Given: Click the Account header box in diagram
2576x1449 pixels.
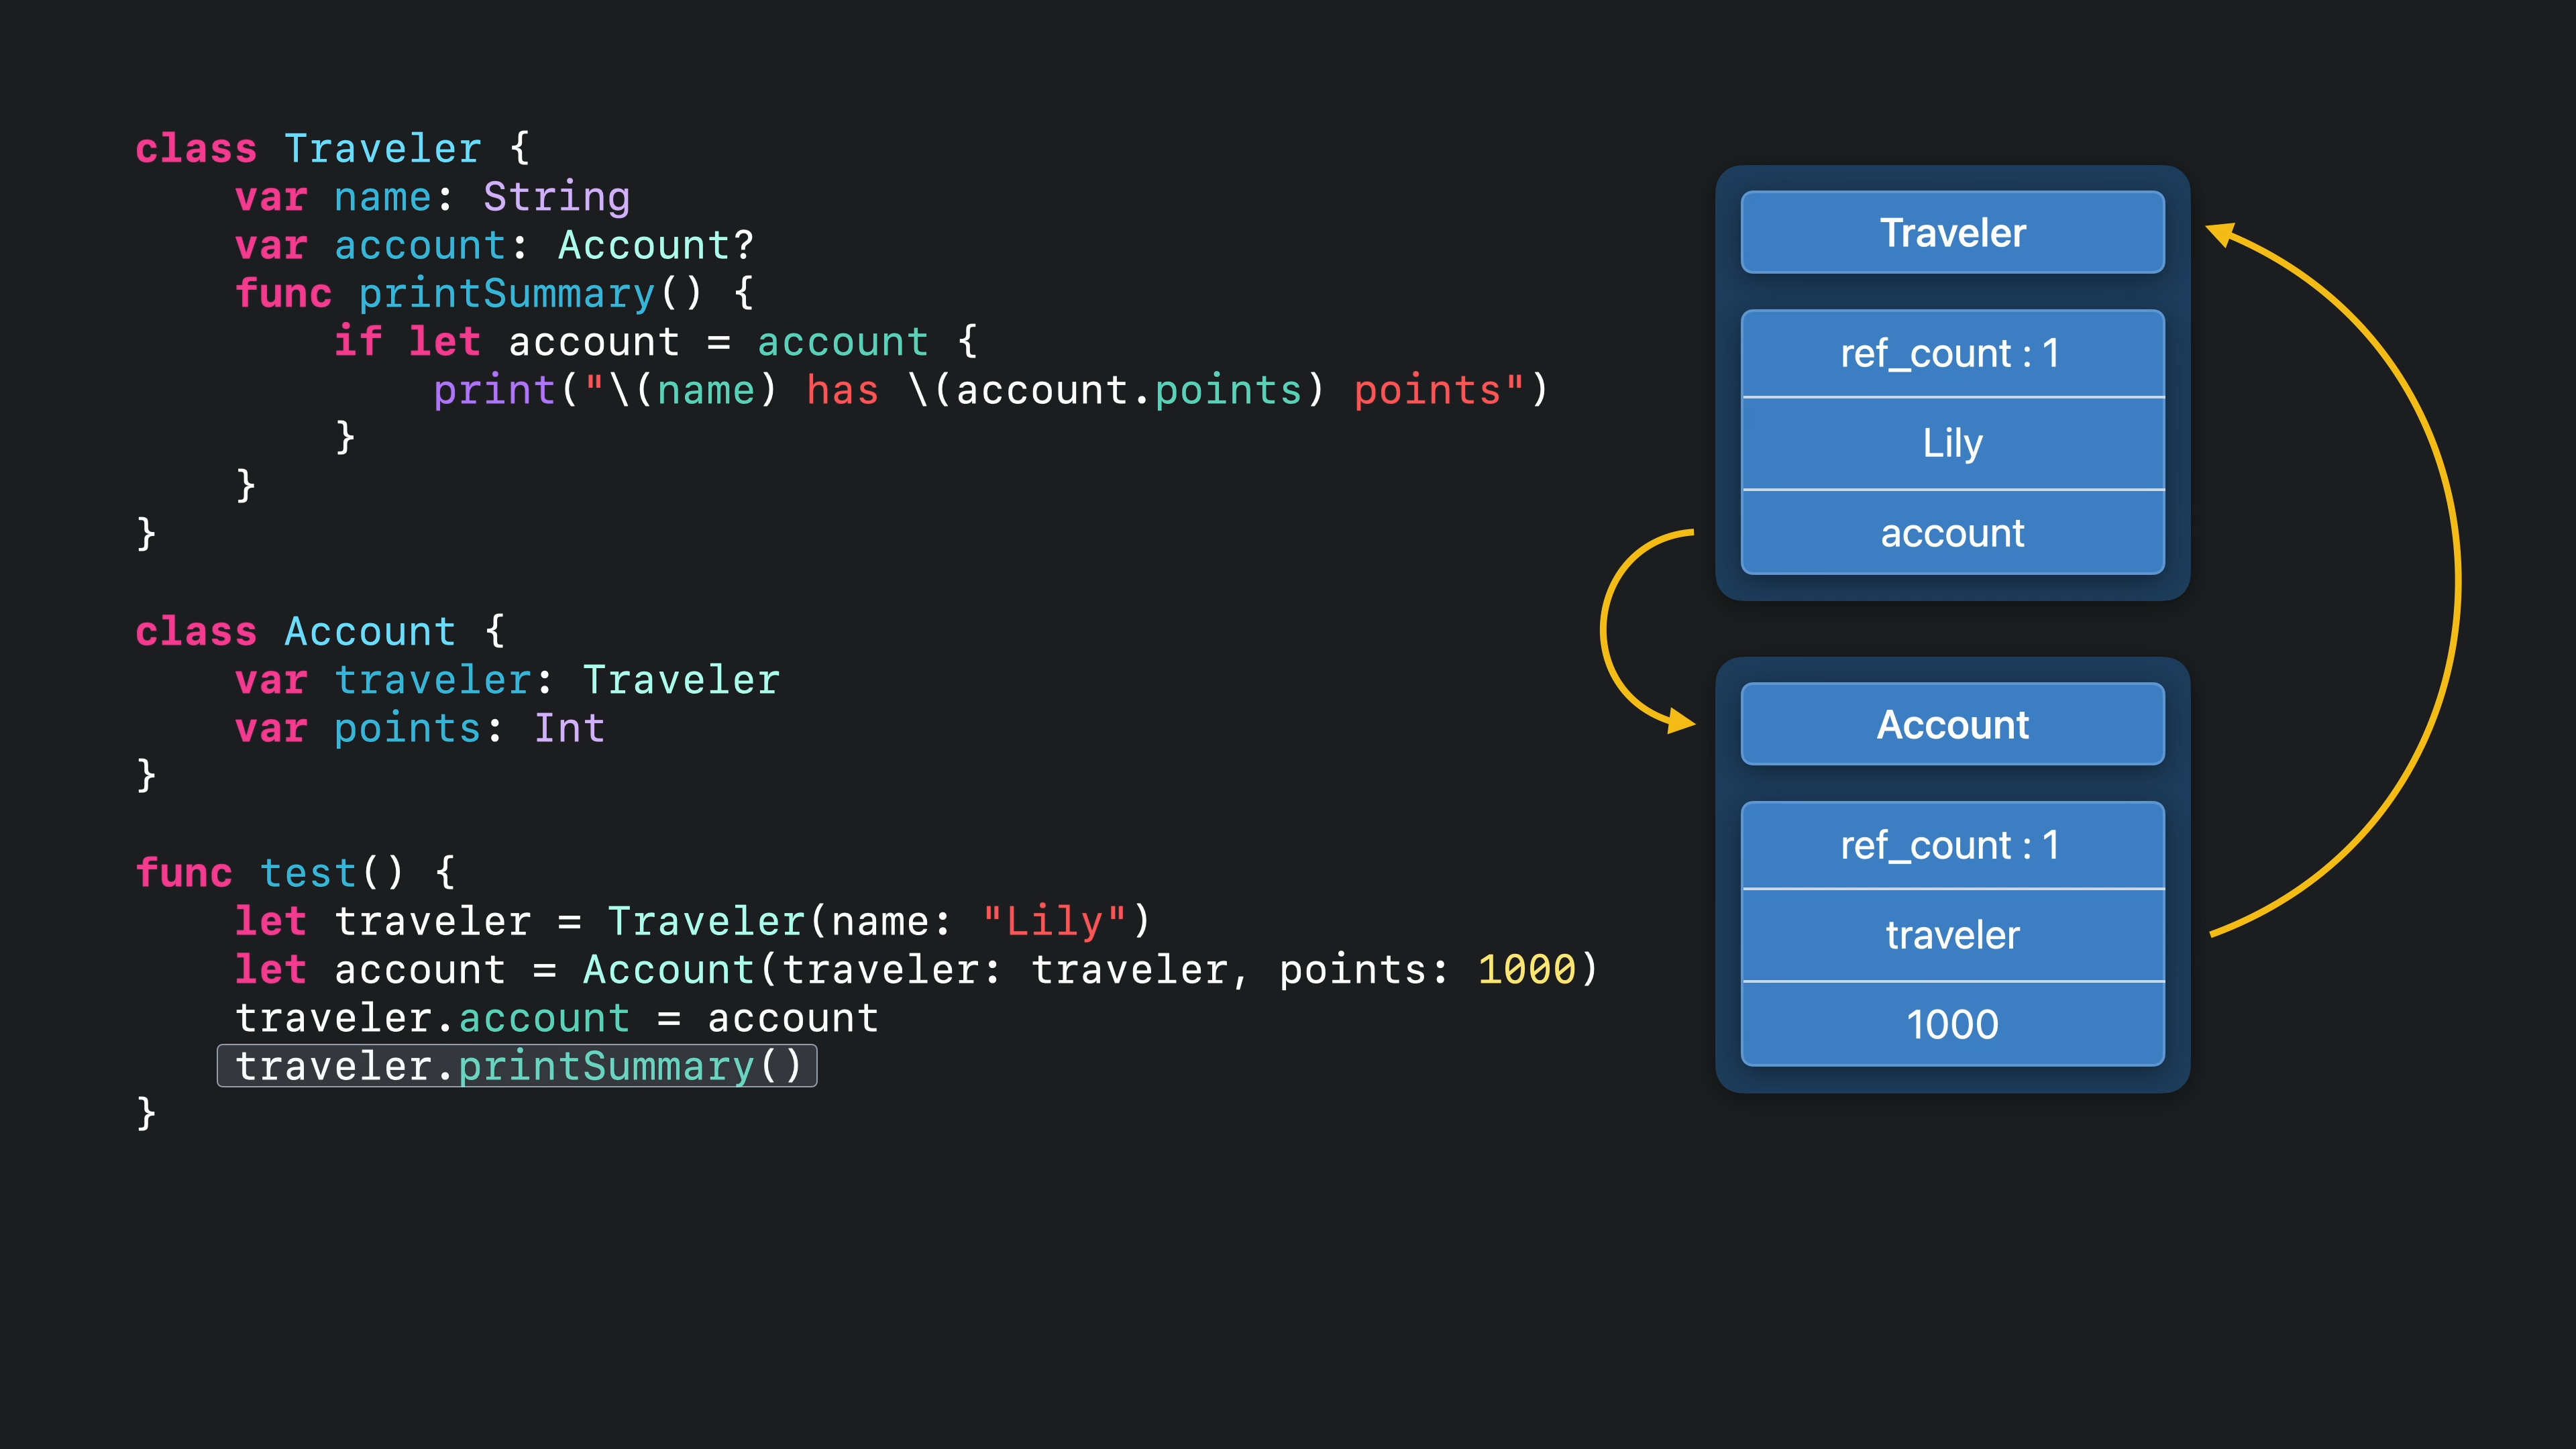Looking at the screenshot, I should (1952, 724).
